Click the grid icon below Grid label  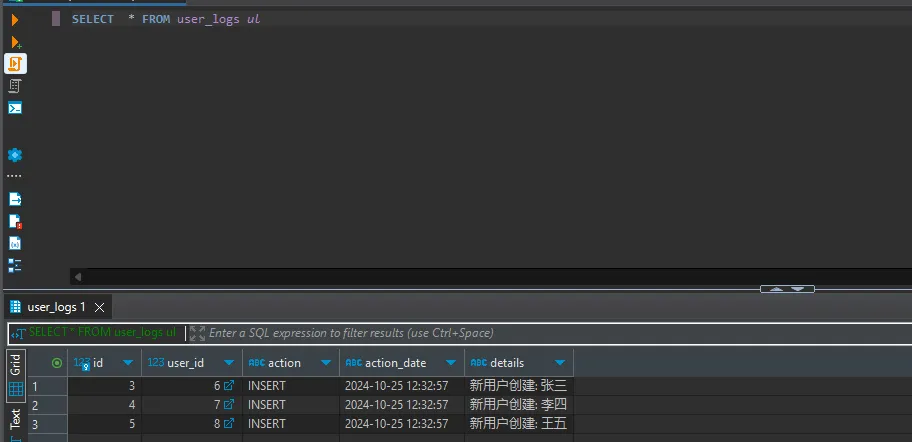pos(16,388)
